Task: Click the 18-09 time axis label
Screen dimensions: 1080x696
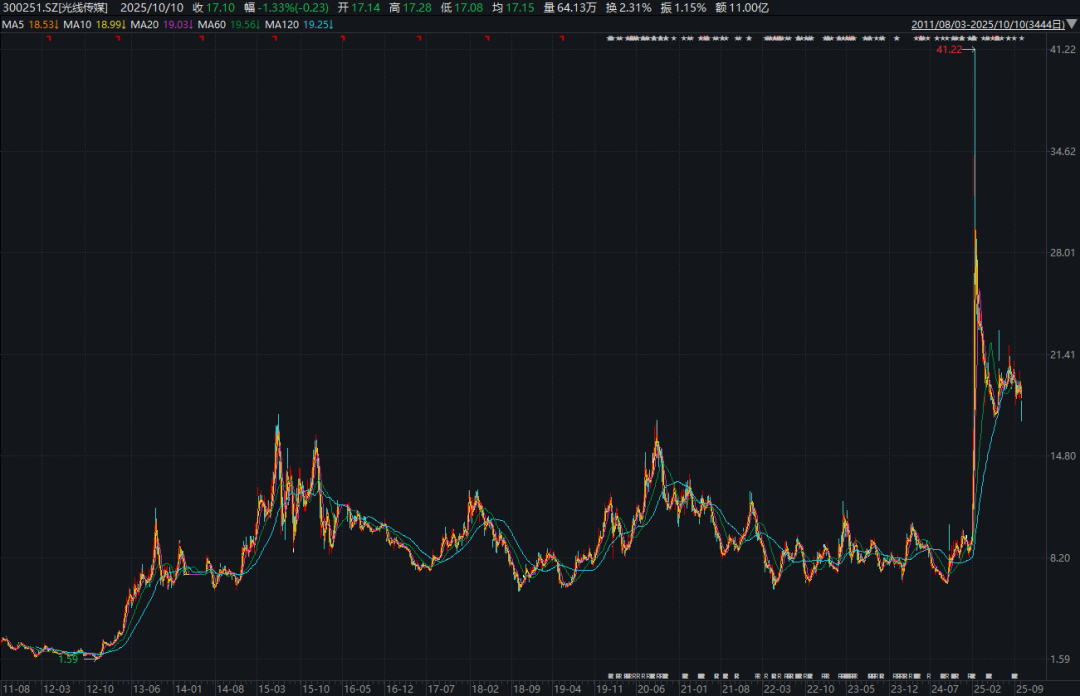Action: (x=526, y=689)
